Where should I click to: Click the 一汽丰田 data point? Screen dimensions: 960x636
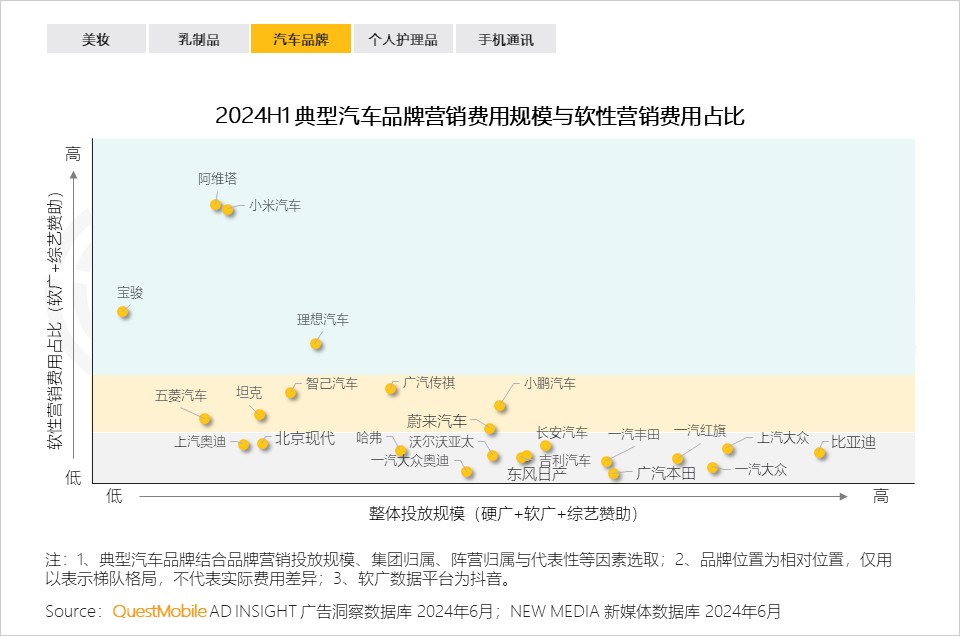tap(607, 462)
